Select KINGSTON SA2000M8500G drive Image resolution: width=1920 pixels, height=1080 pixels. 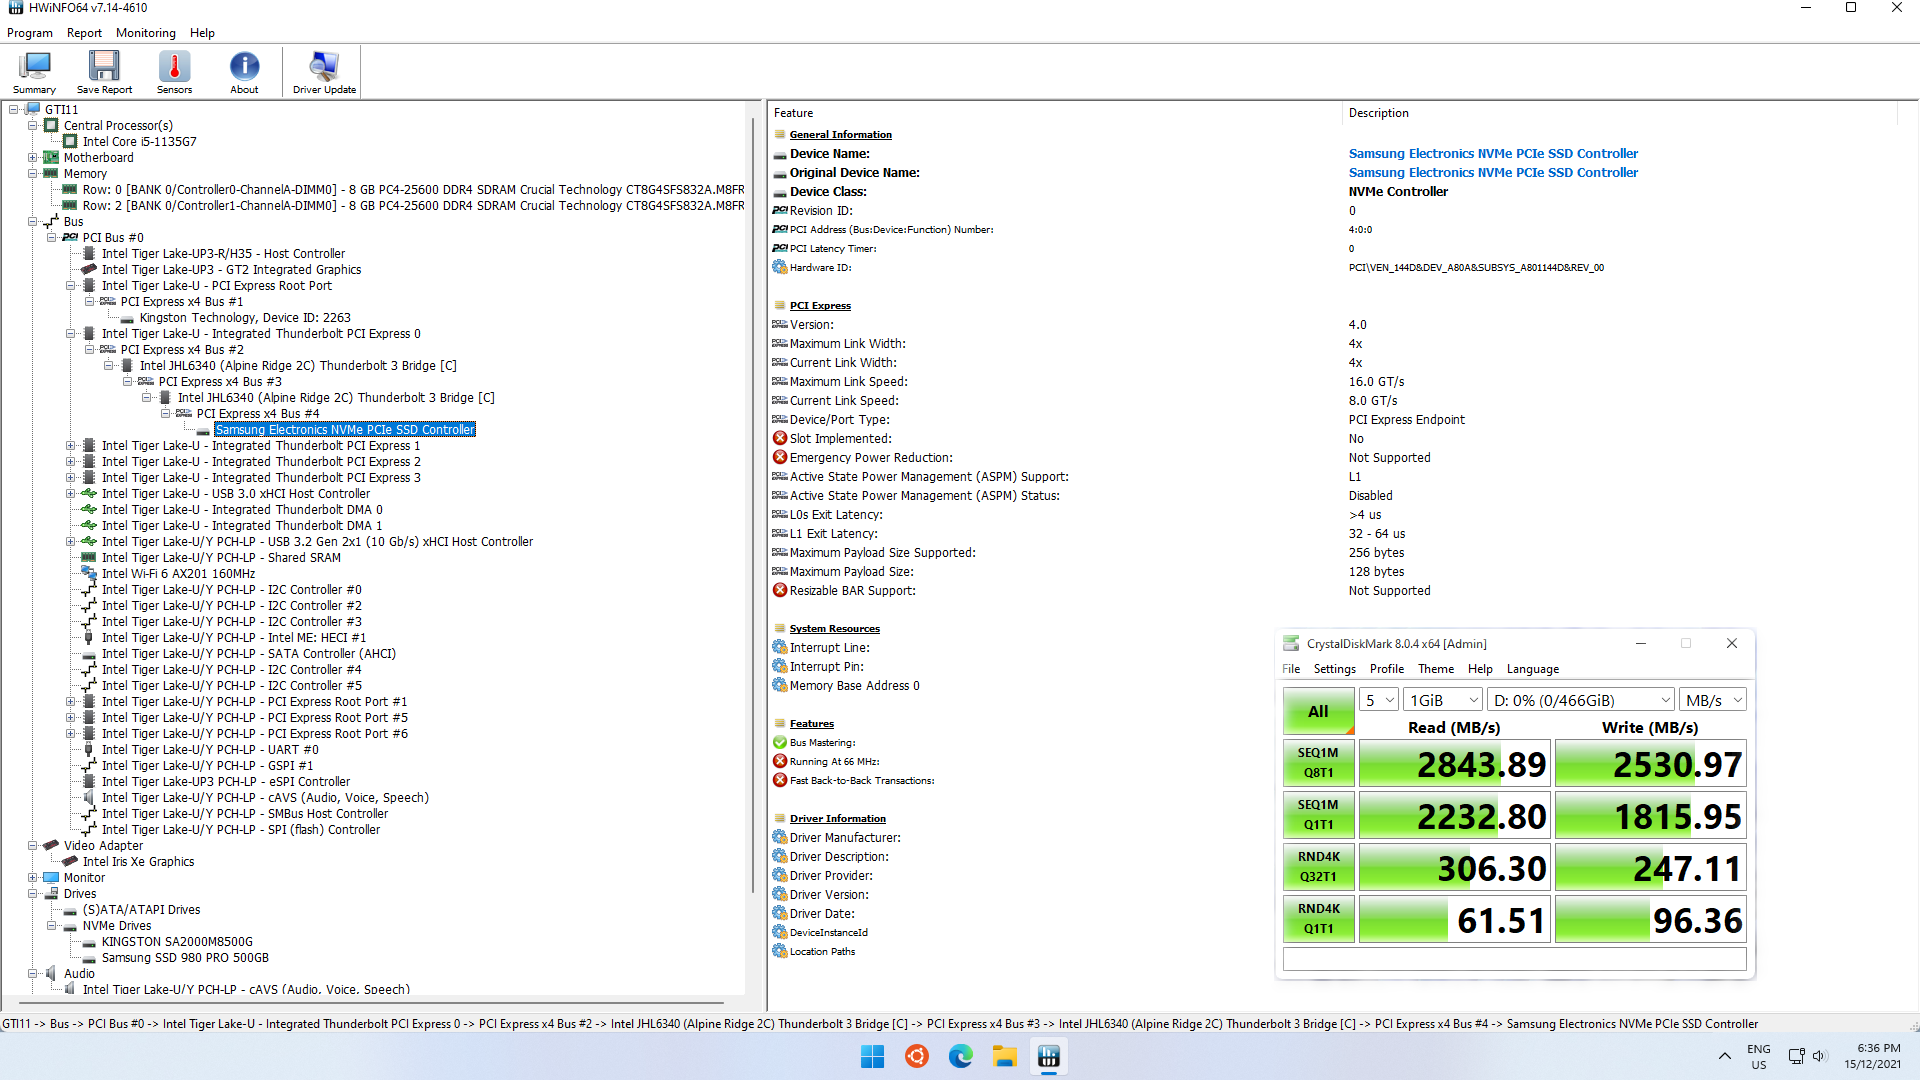coord(177,941)
